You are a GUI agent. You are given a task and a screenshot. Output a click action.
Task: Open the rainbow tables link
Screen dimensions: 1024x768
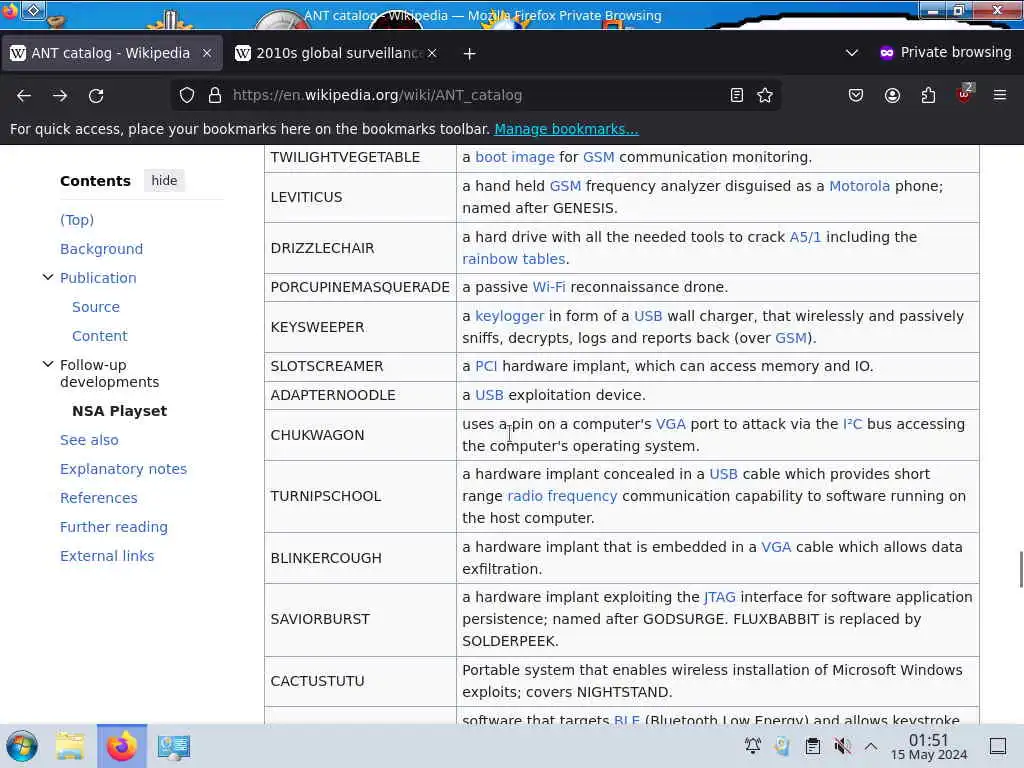(513, 259)
